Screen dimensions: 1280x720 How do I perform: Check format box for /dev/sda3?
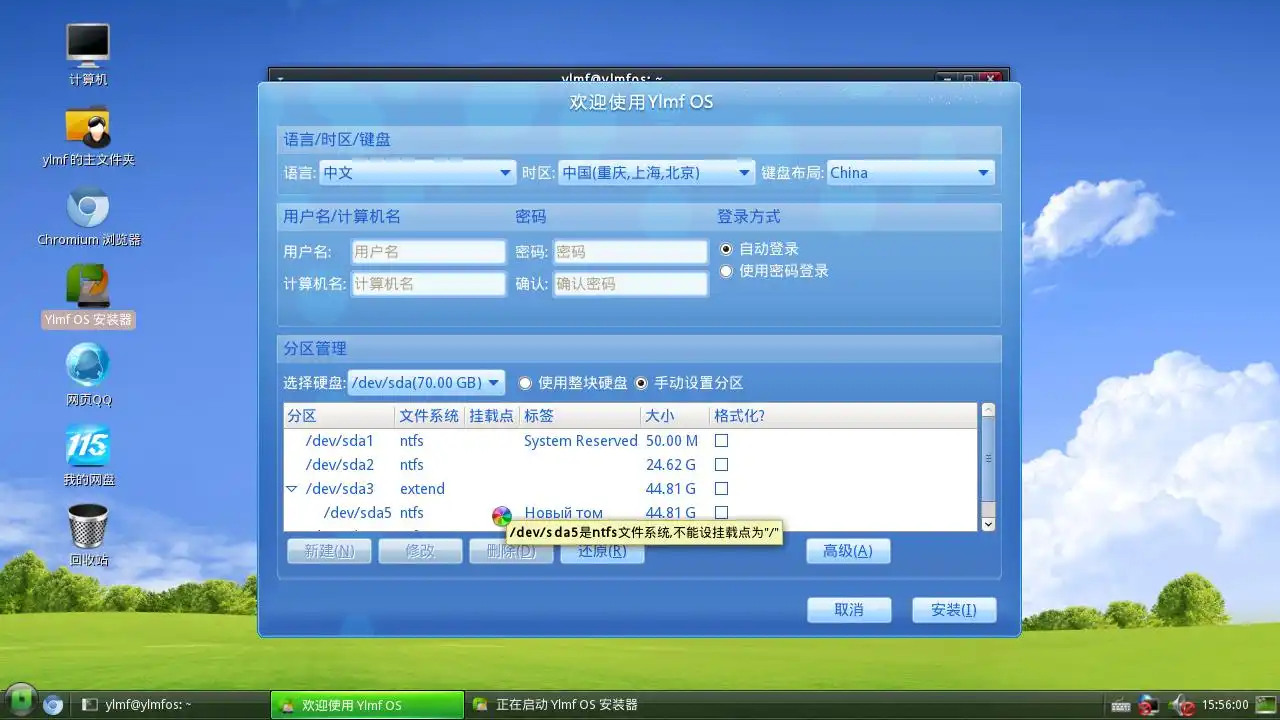pyautogui.click(x=721, y=489)
